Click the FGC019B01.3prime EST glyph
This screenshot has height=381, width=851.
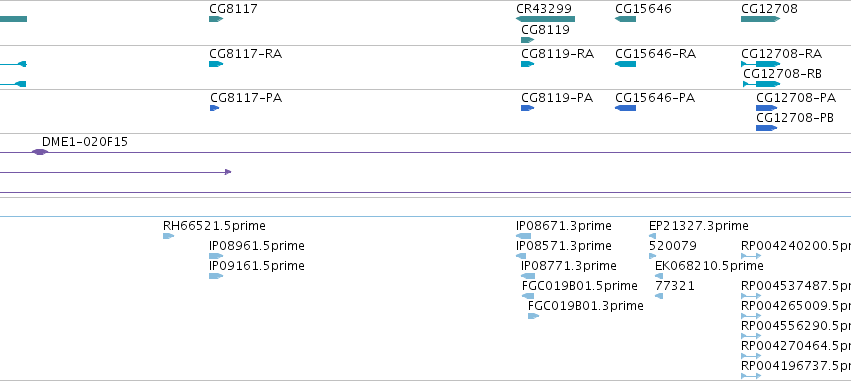tap(533, 316)
